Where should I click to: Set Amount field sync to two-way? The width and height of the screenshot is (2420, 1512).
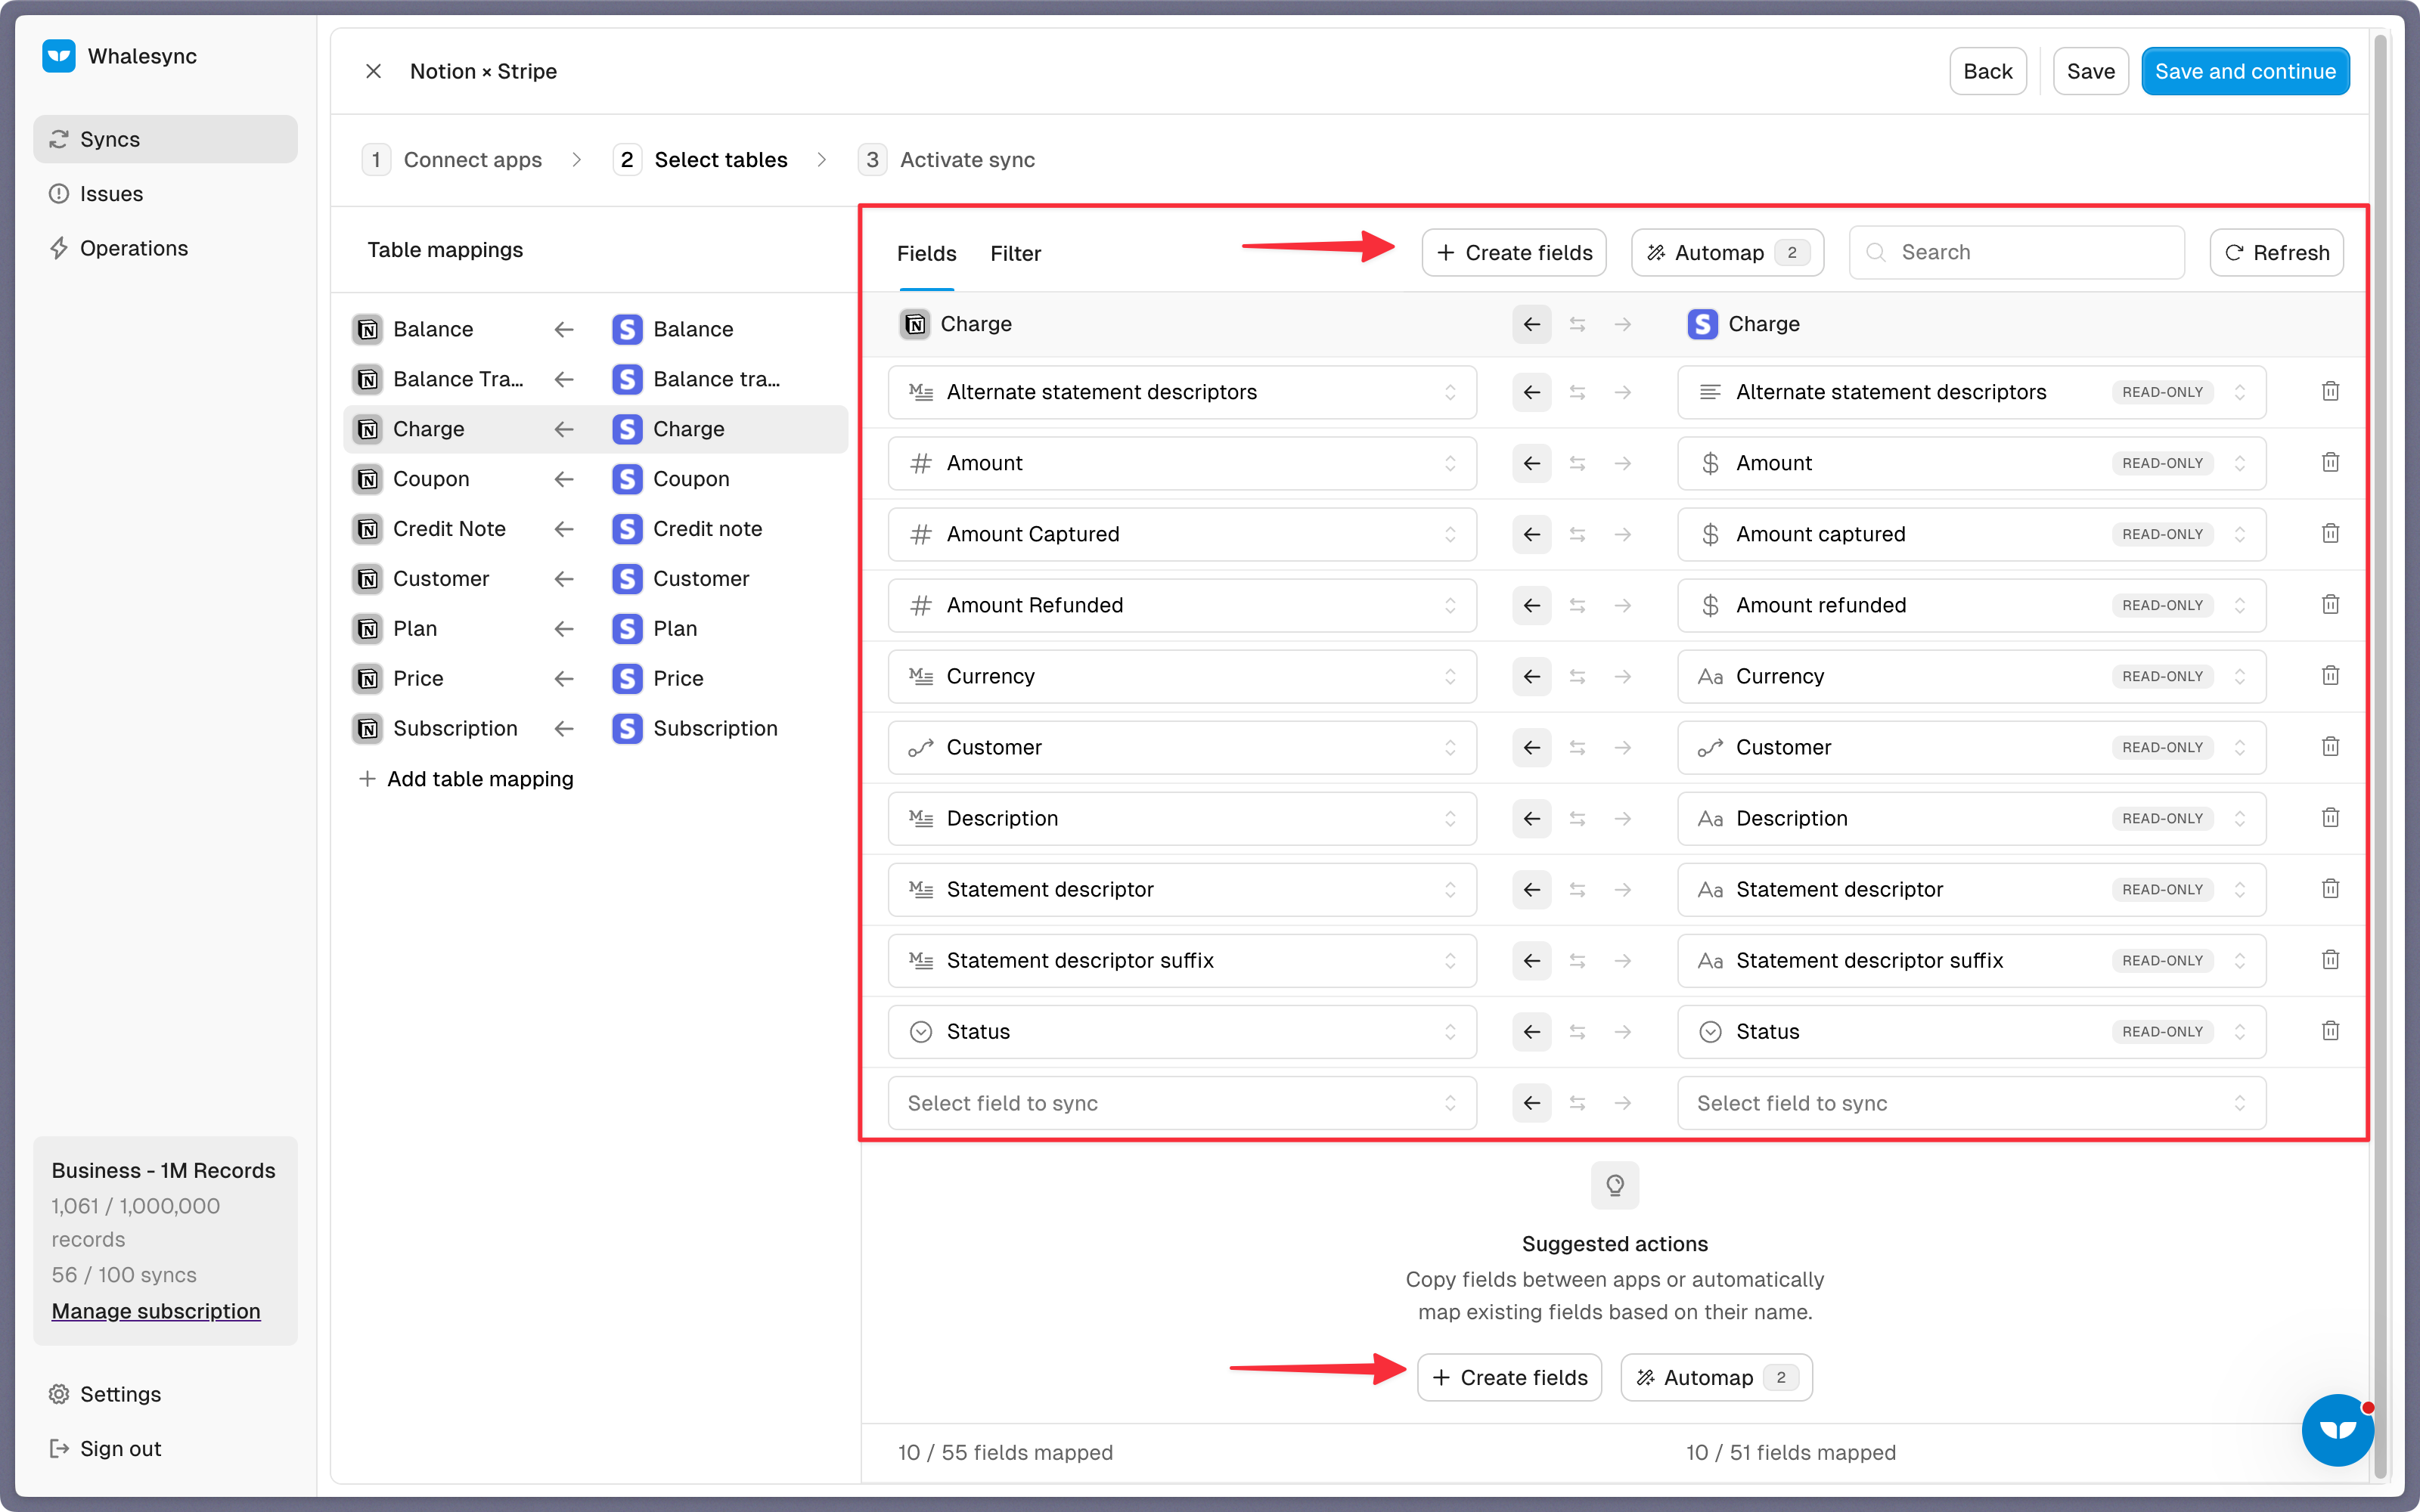1577,463
